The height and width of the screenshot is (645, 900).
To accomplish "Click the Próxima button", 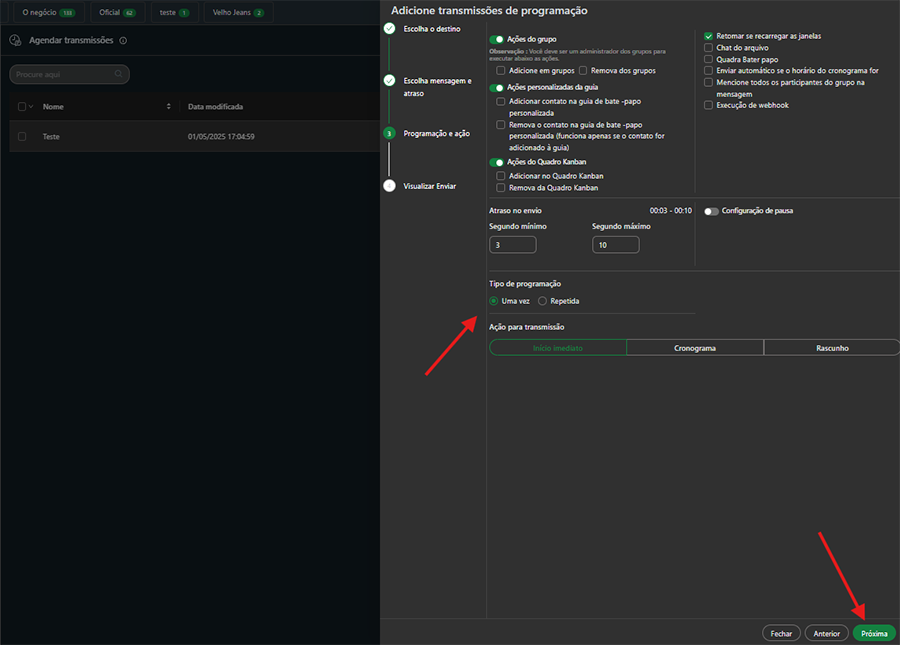I will [874, 633].
